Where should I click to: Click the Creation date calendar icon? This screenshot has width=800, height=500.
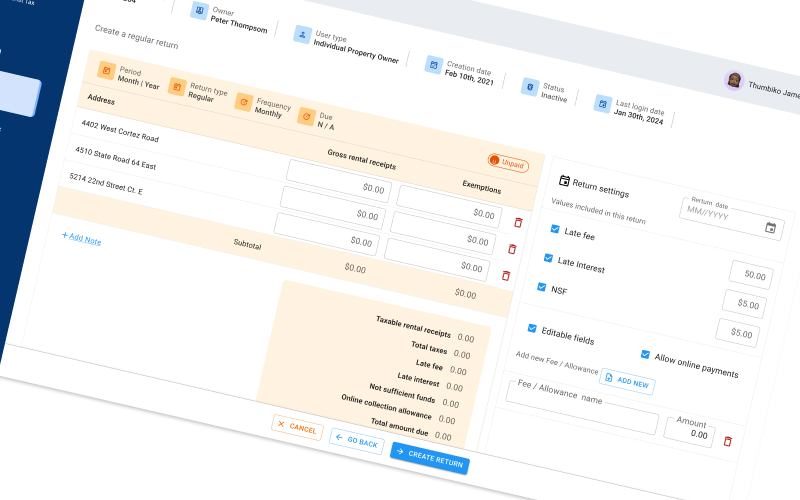pos(434,65)
